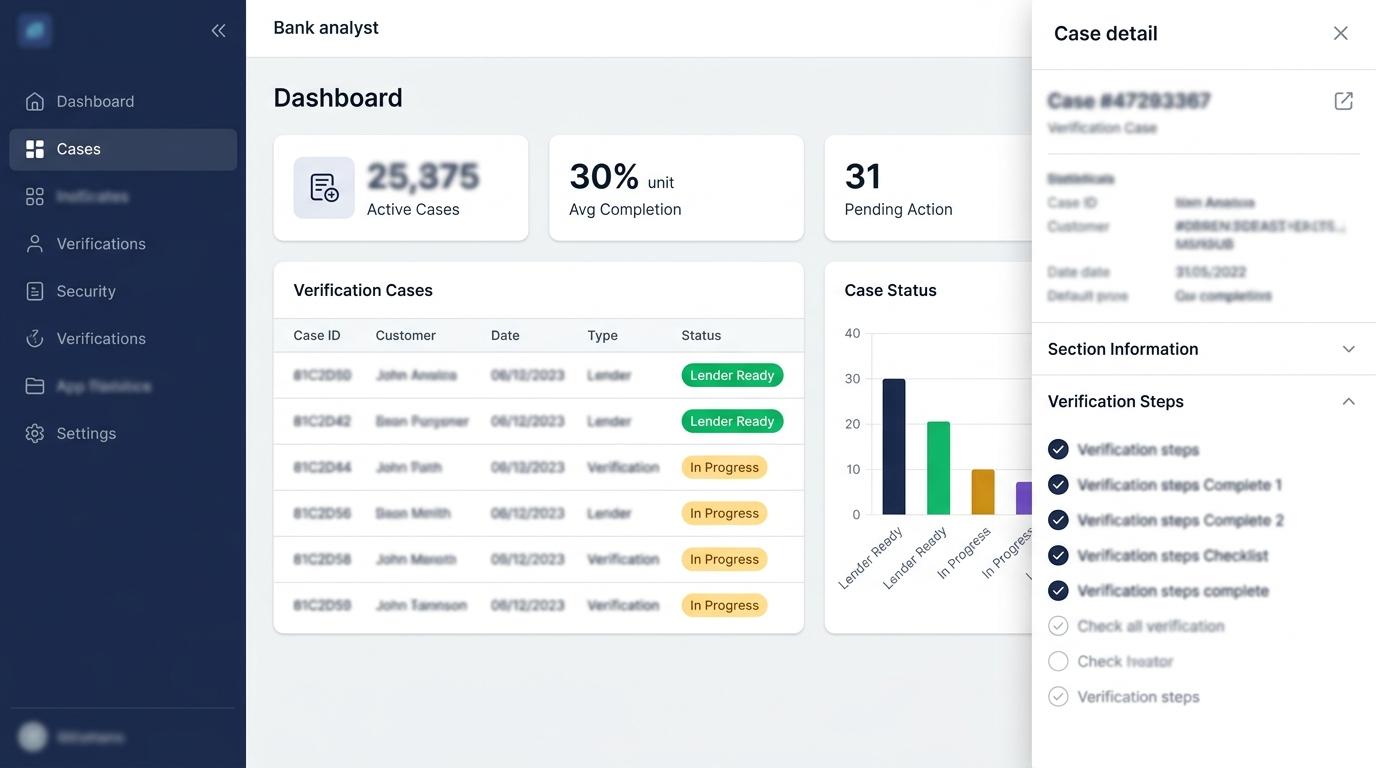This screenshot has height=768, width=1376.
Task: Click the green bar in Case Status chart
Action: click(938, 468)
